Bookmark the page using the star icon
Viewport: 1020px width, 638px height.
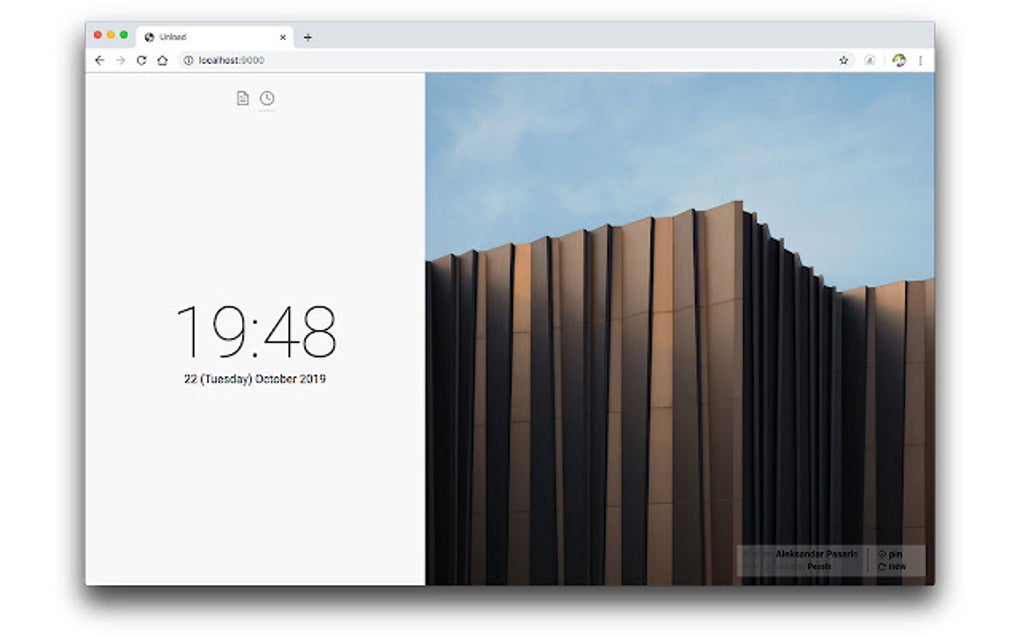pyautogui.click(x=843, y=60)
